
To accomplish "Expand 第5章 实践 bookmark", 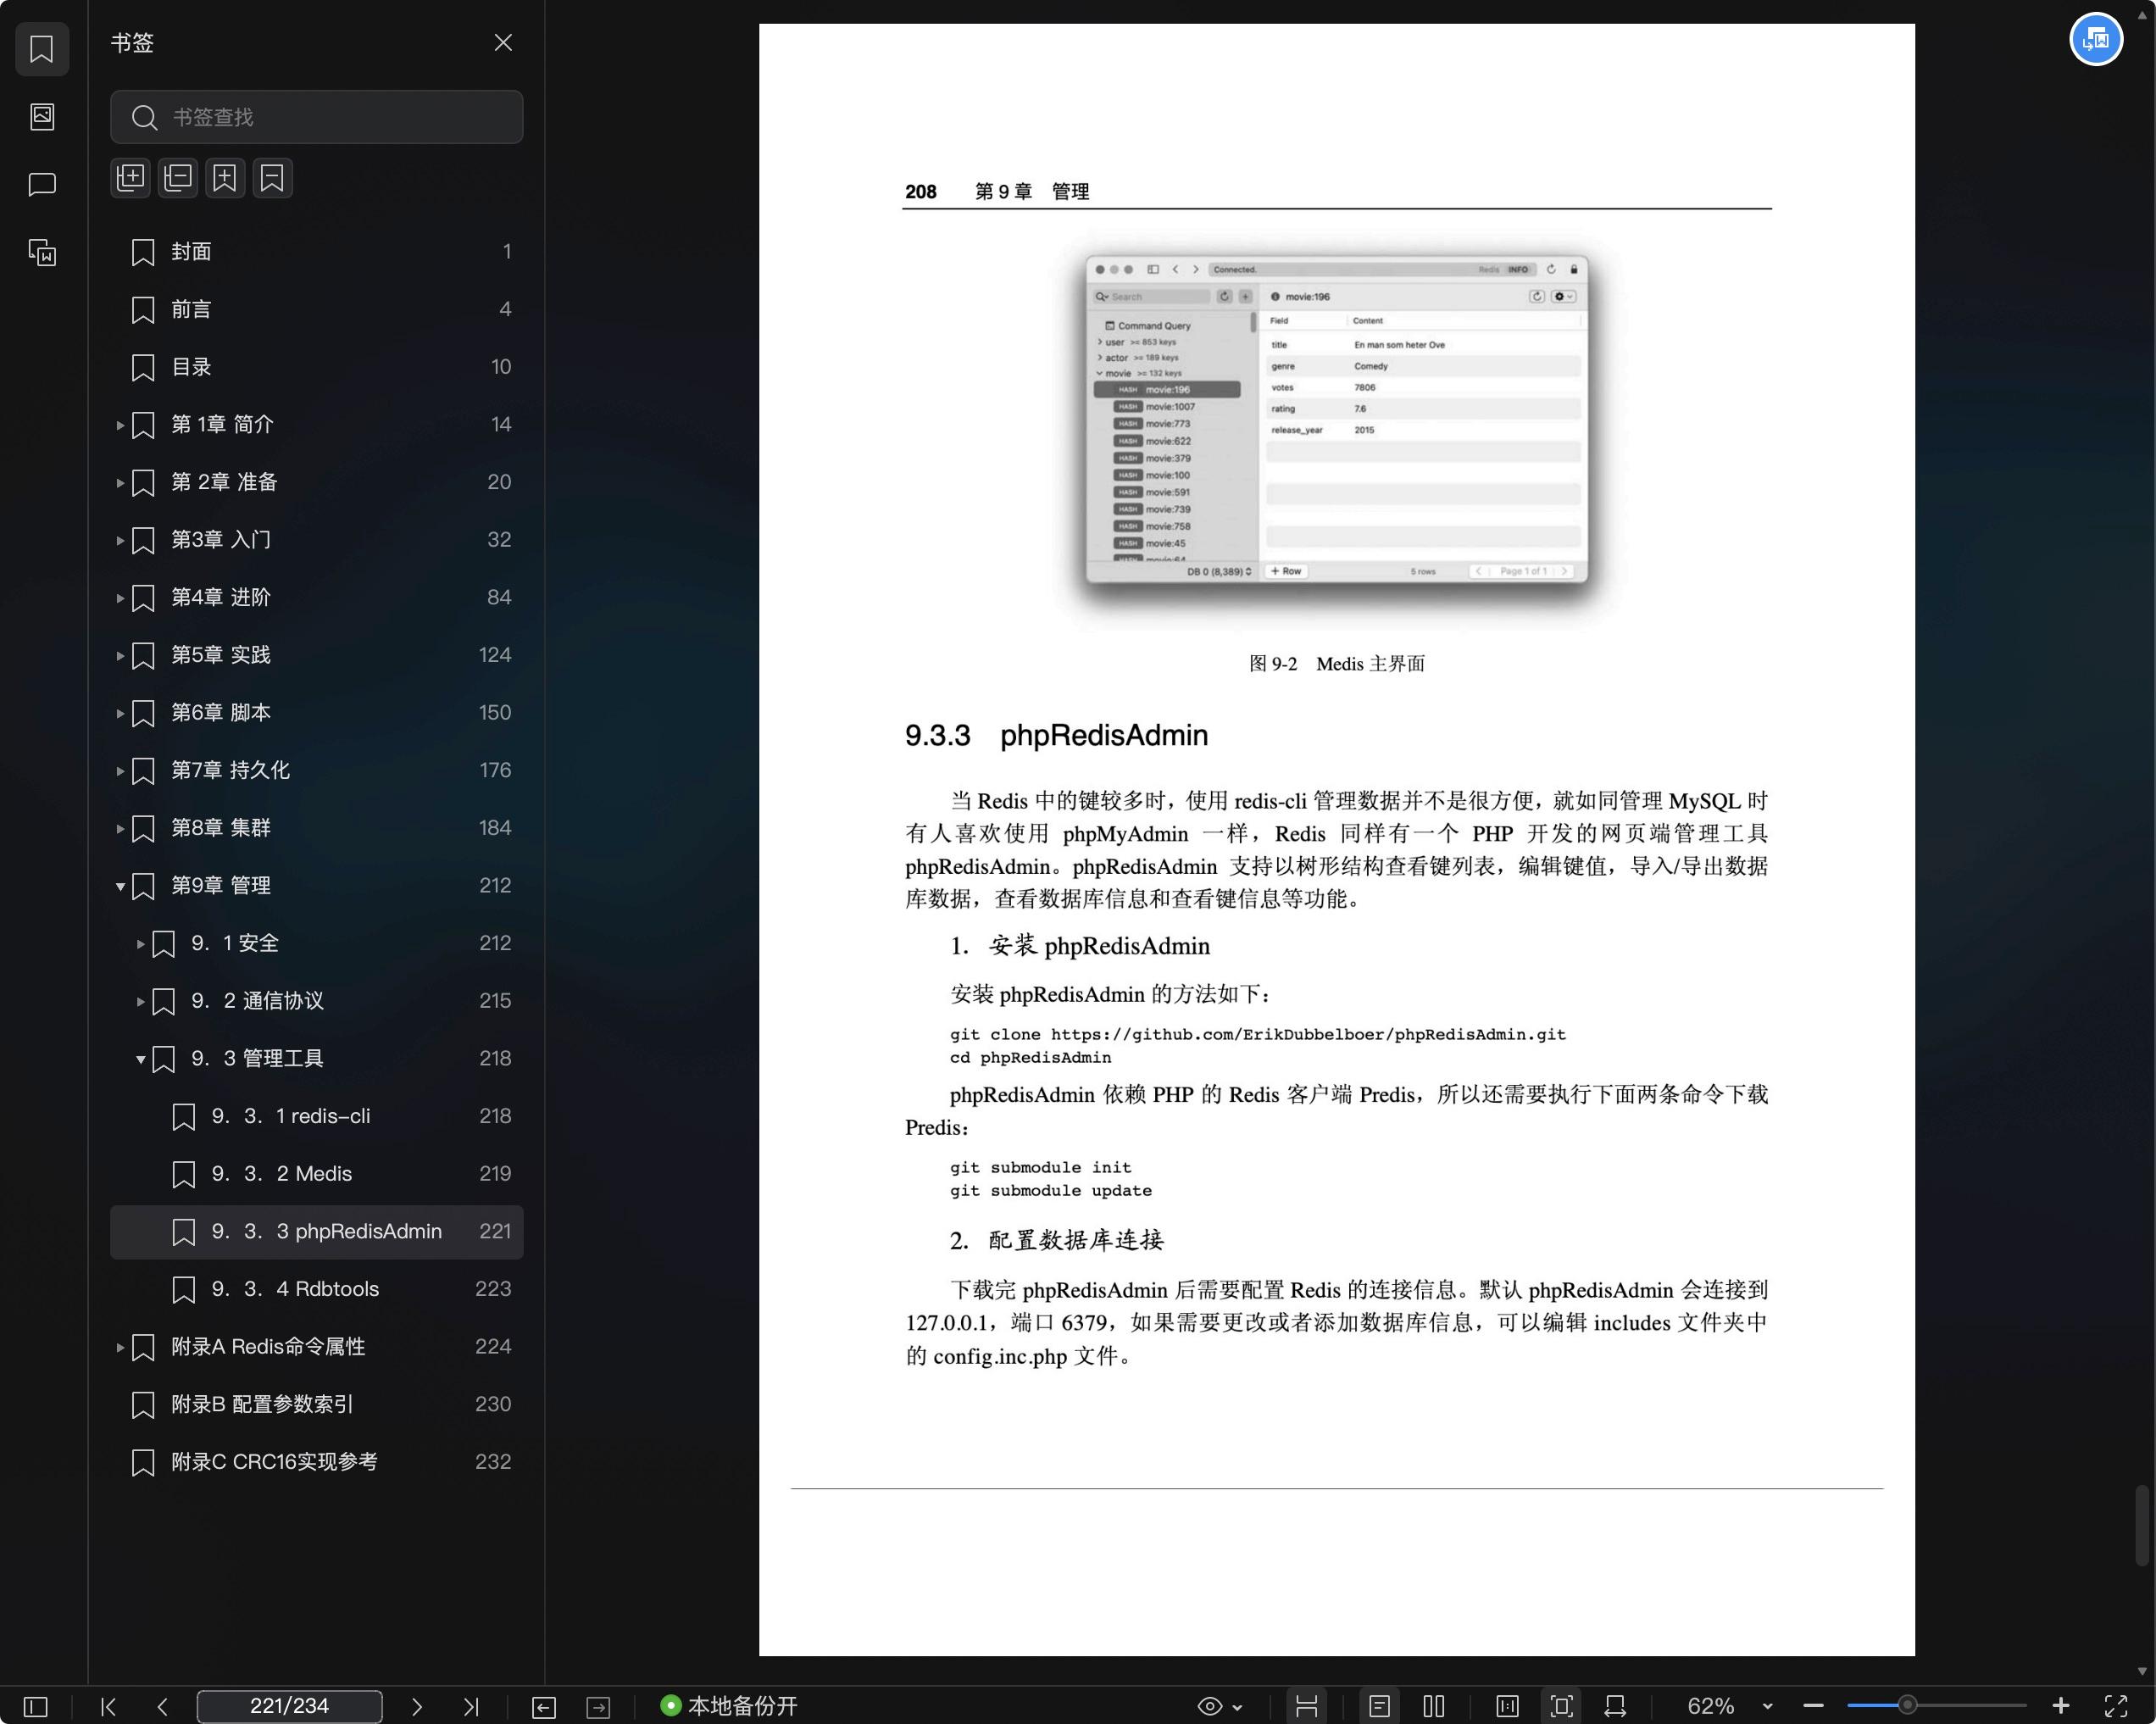I will [x=120, y=656].
